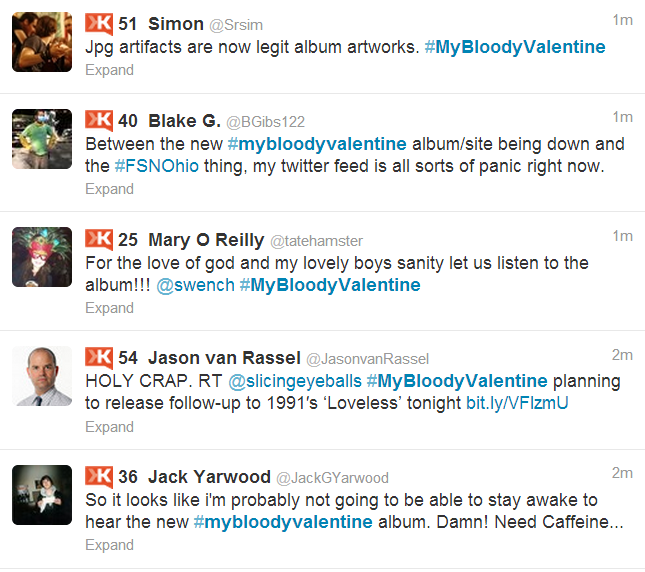
Task: Expand Jason van Rassel's tweet
Action: (109, 426)
